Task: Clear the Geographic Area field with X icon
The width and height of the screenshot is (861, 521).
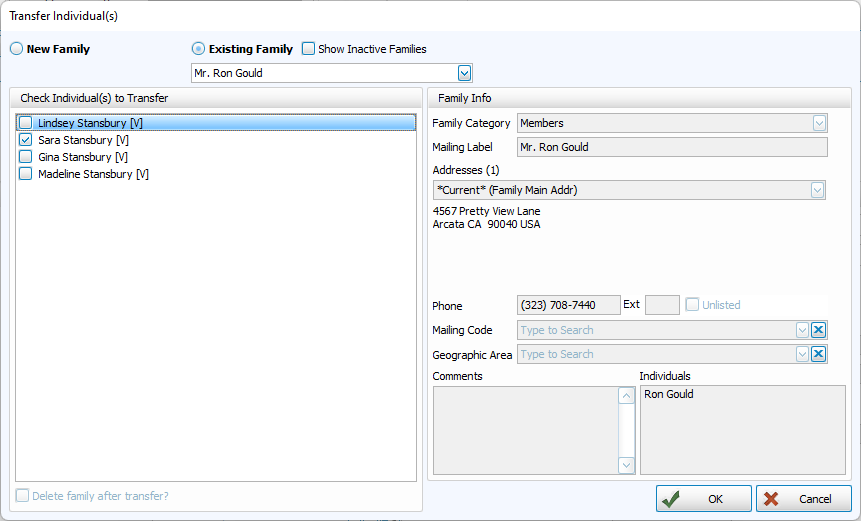Action: point(818,354)
